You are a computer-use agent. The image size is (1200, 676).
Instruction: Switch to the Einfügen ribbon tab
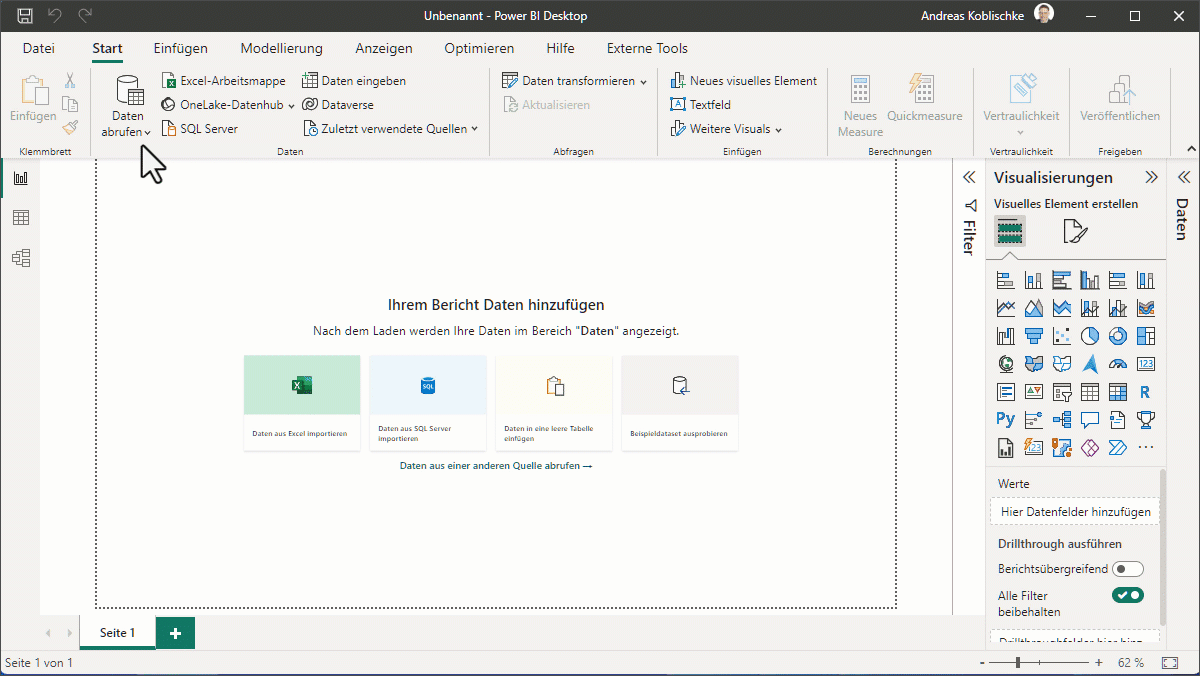(180, 48)
